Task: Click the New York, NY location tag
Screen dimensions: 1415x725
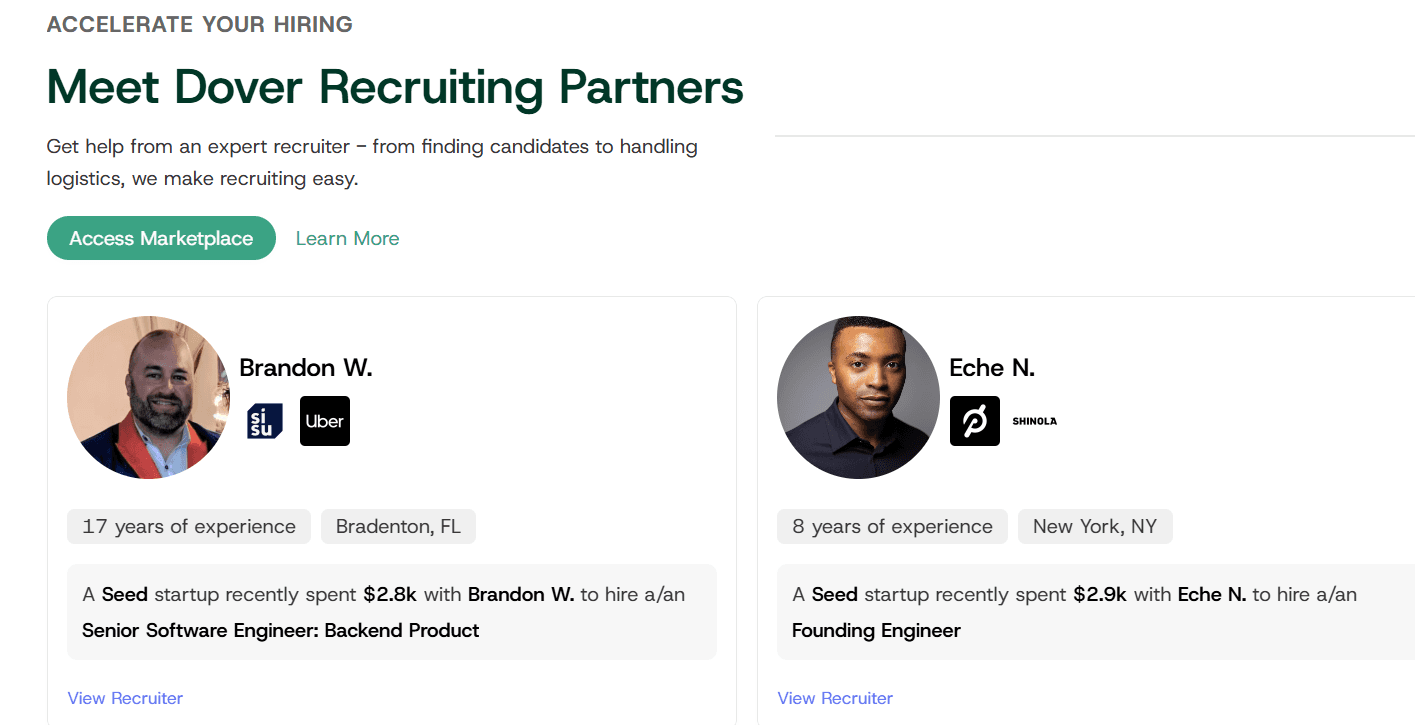Action: 1094,527
